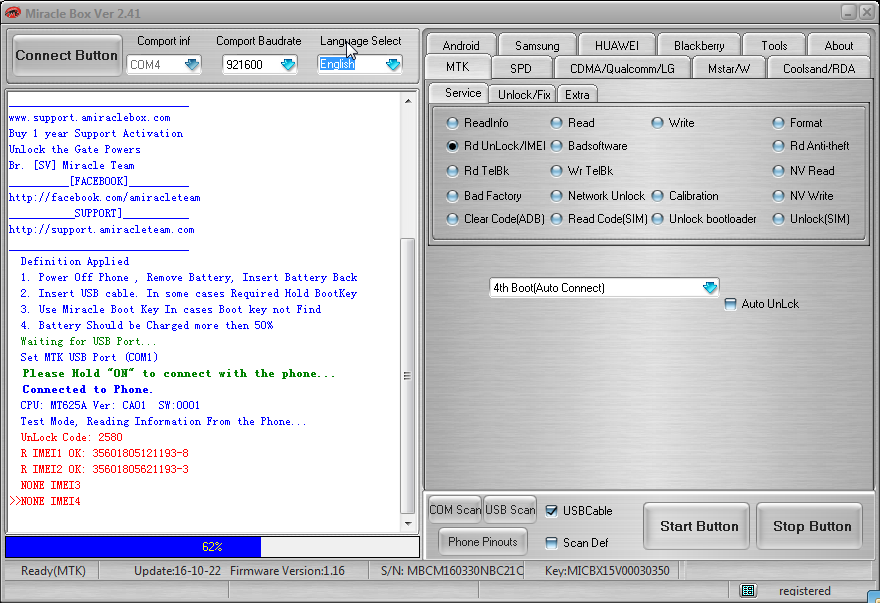Click the log vertical scrollbar thumb

tap(408, 376)
